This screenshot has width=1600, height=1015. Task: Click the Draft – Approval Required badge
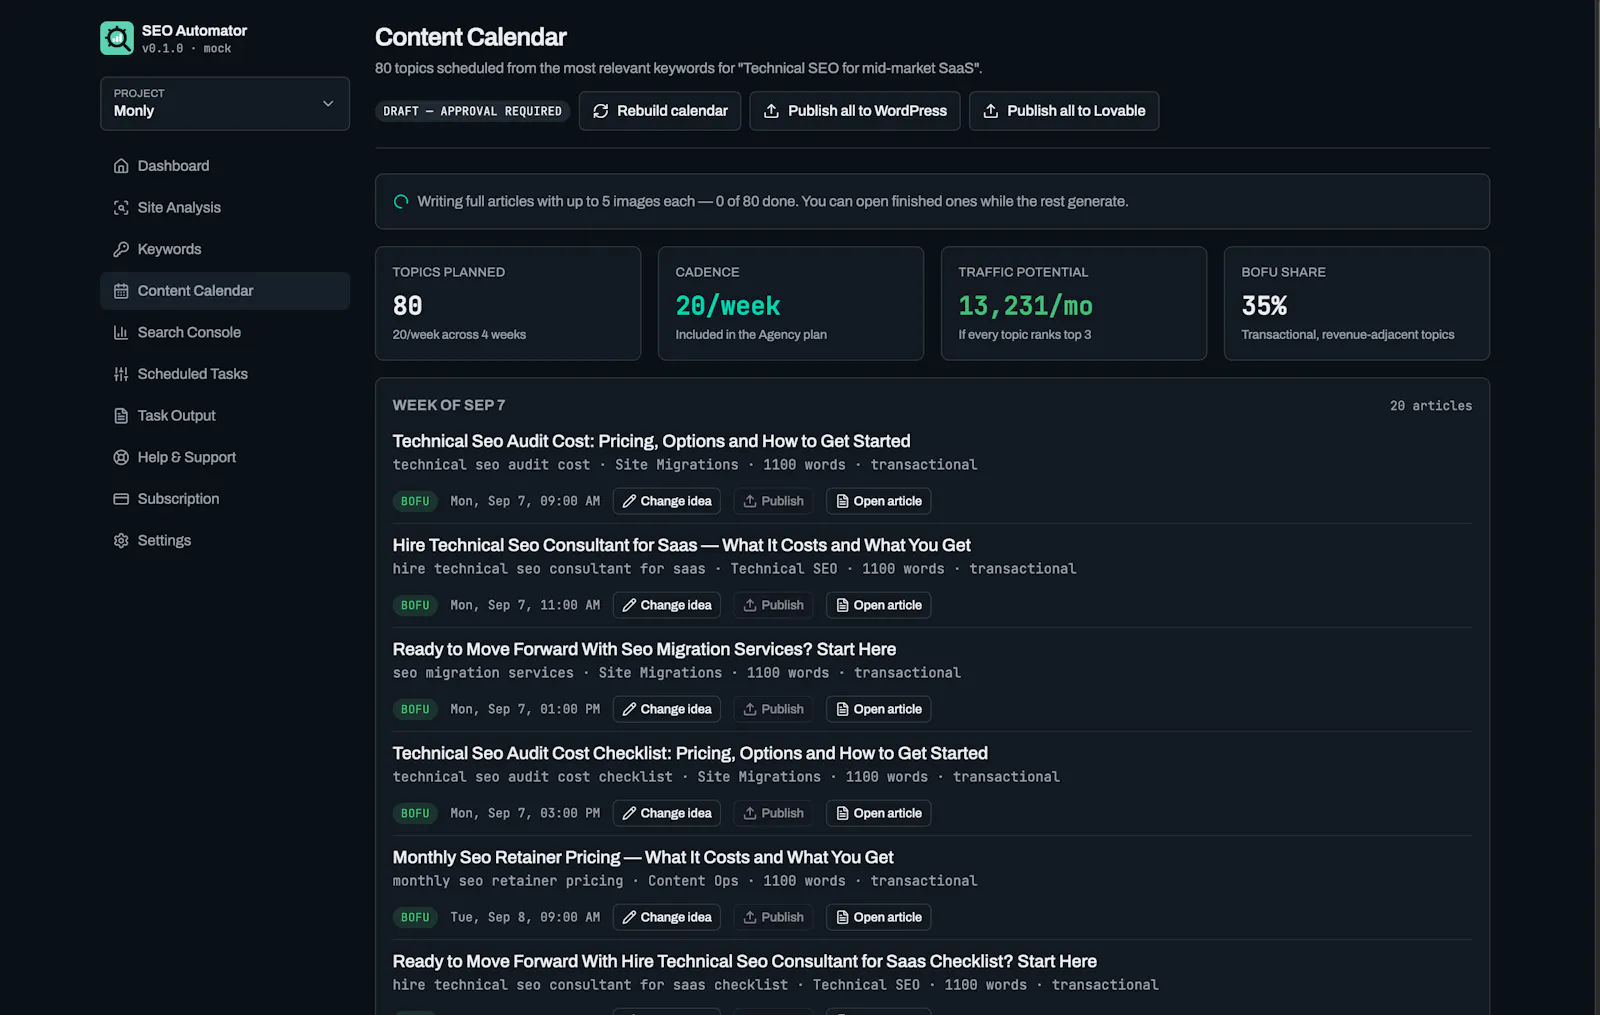pyautogui.click(x=473, y=111)
